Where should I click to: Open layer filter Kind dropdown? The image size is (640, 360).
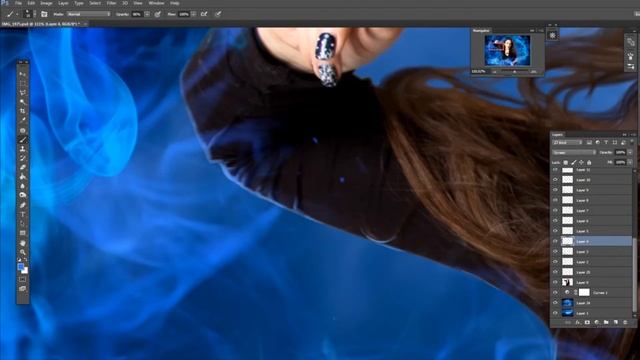coord(567,142)
